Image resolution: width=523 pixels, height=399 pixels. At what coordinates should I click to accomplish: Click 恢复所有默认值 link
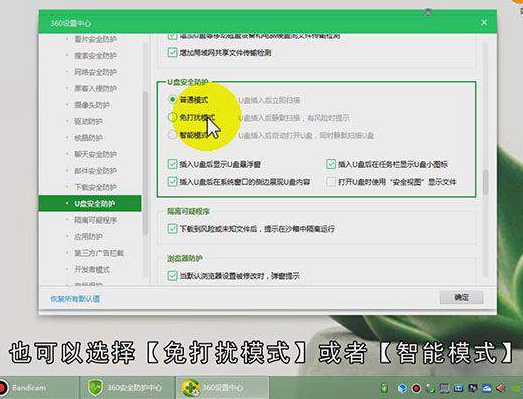pos(75,298)
